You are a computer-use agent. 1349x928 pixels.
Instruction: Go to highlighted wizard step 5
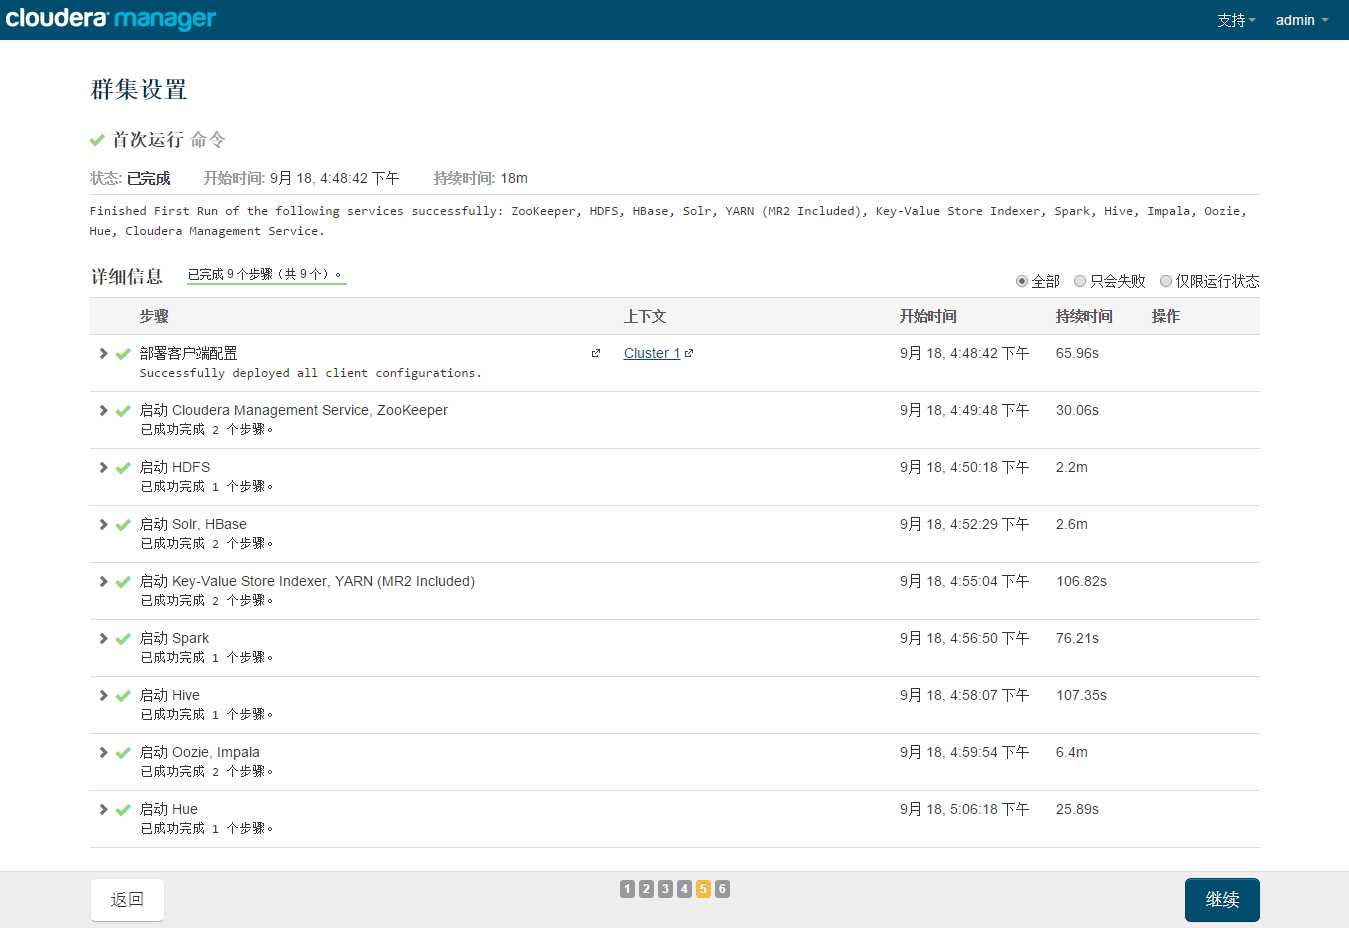(x=703, y=889)
